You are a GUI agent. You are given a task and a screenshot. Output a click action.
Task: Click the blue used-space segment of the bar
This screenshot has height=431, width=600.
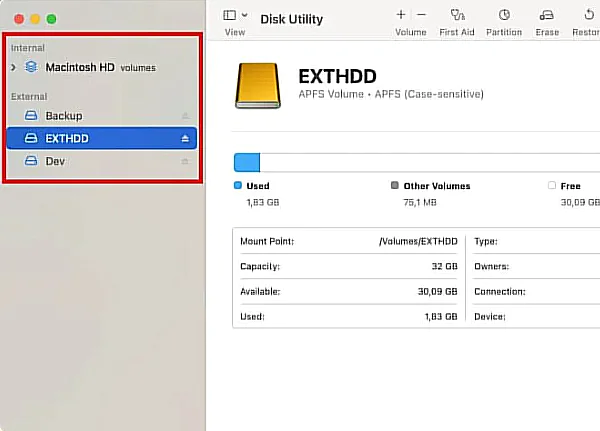click(x=247, y=162)
